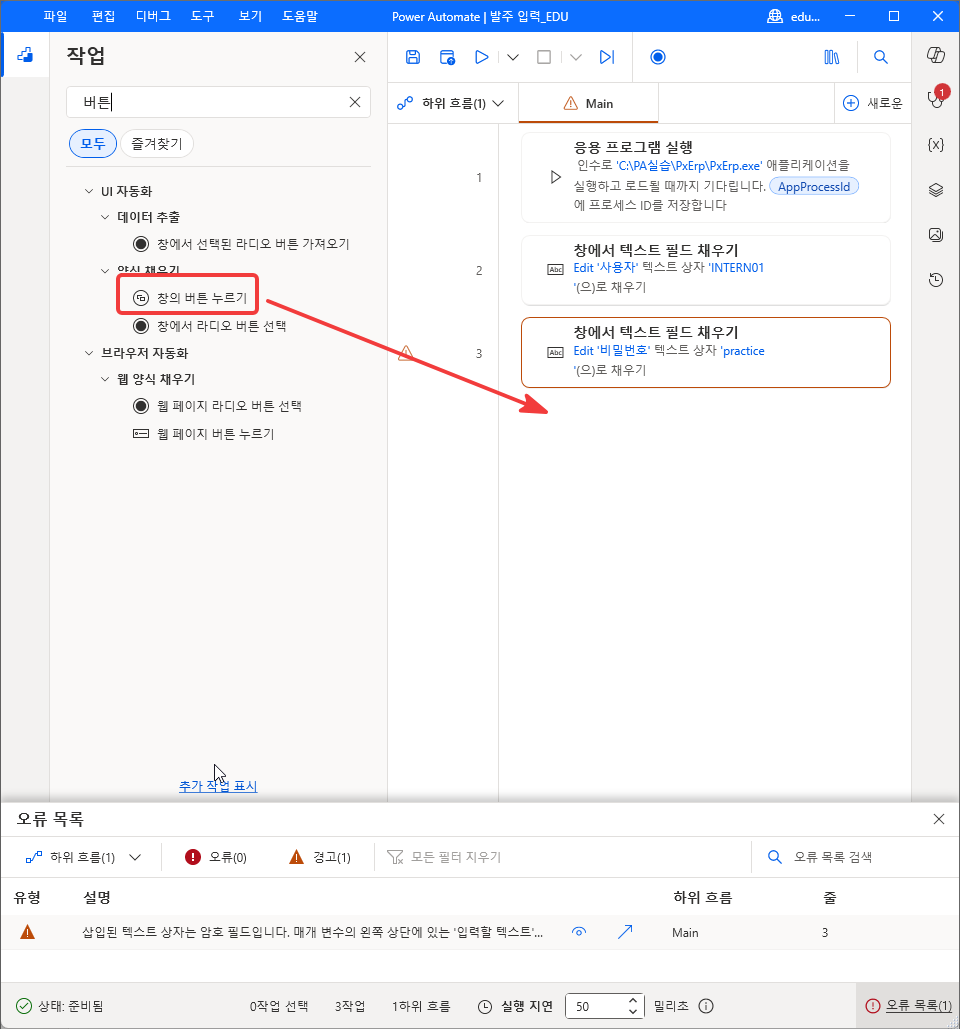960x1029 pixels.
Task: Switch to the Main subflow tab
Action: point(588,103)
